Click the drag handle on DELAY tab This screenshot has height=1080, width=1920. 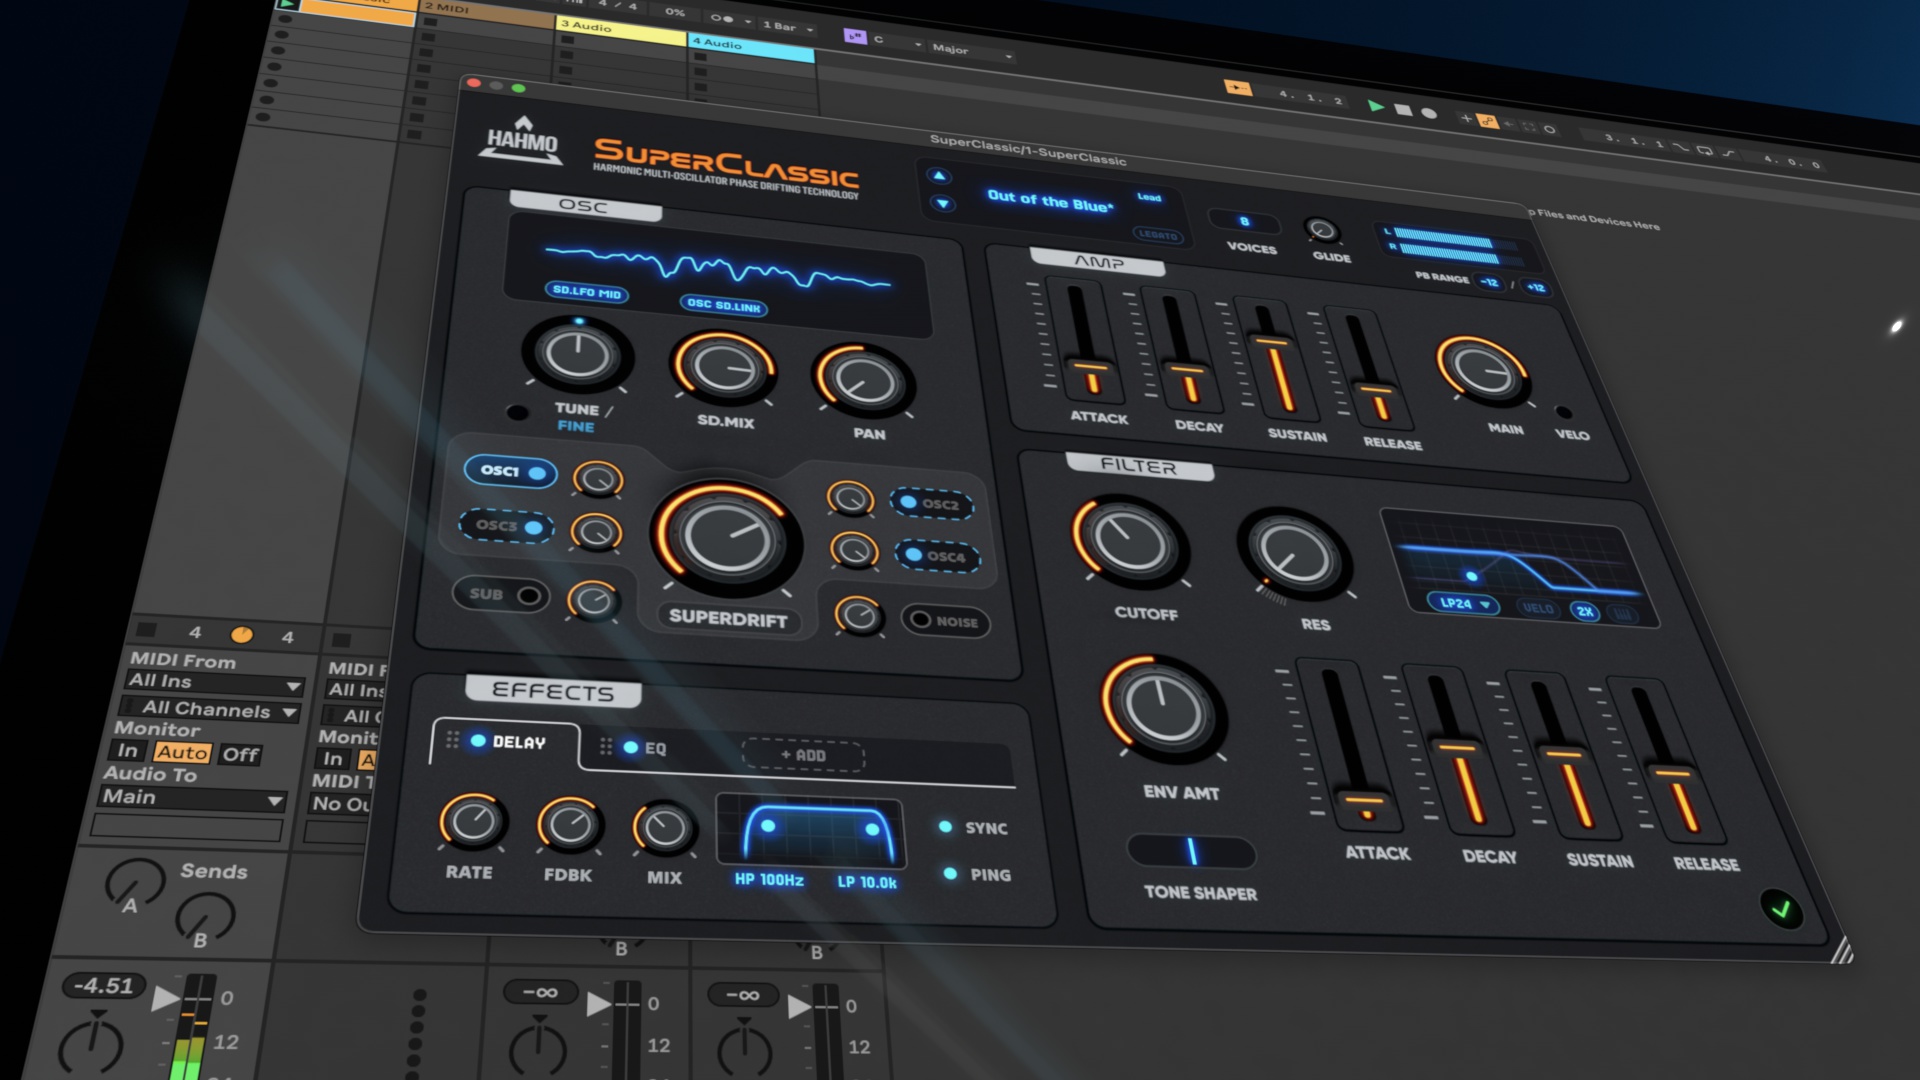point(452,739)
